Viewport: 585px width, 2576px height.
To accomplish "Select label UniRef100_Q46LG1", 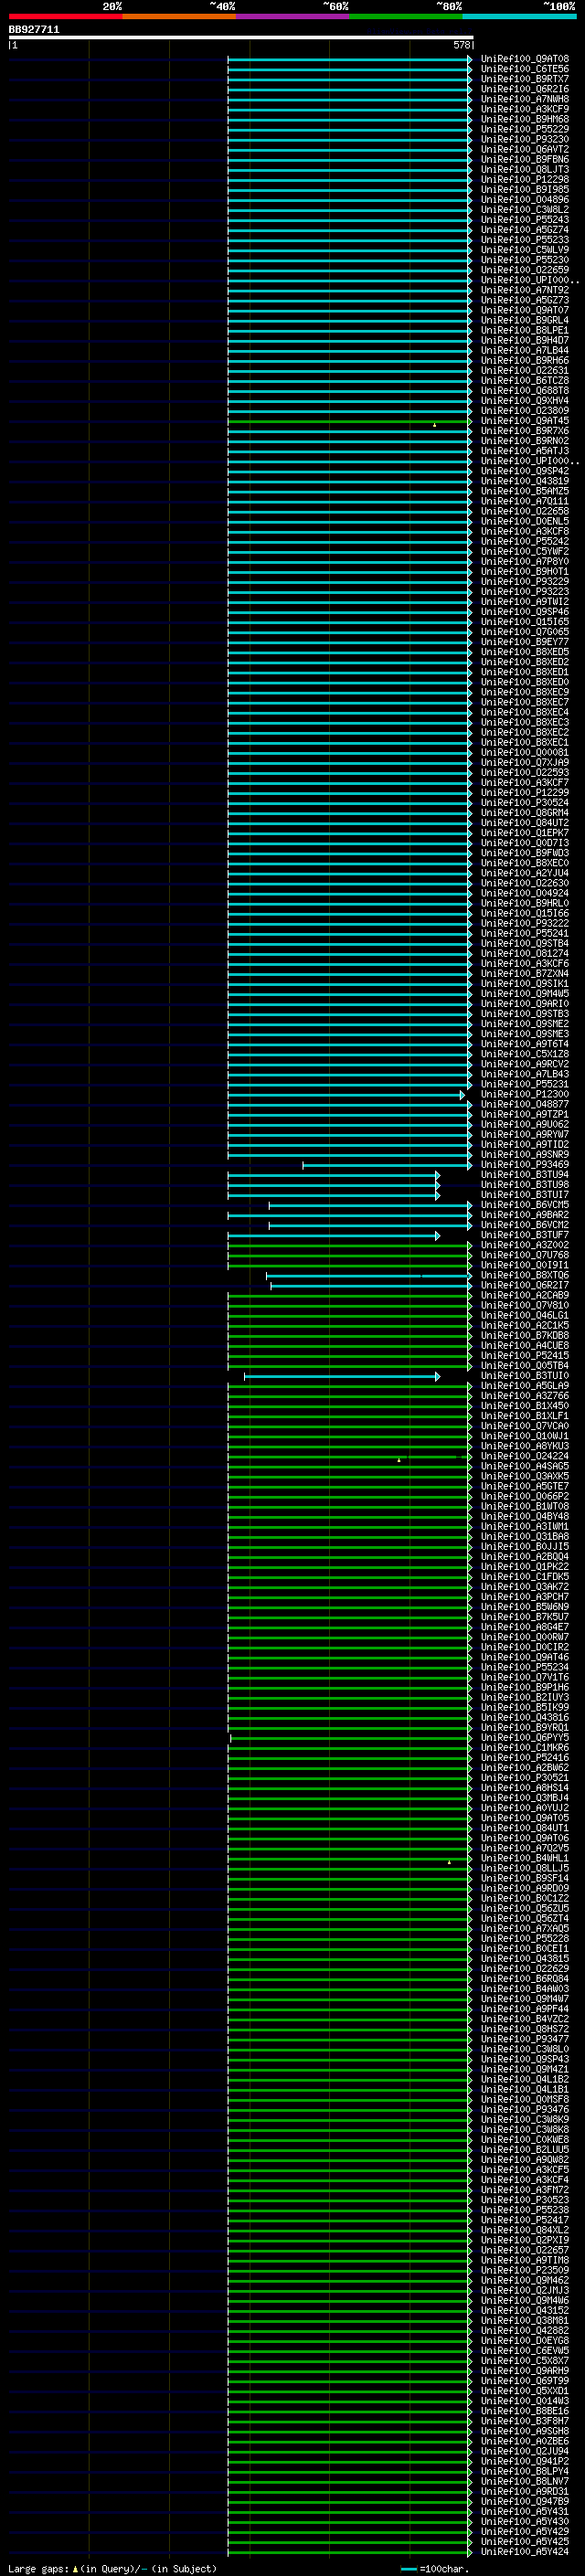I will pos(524,1316).
